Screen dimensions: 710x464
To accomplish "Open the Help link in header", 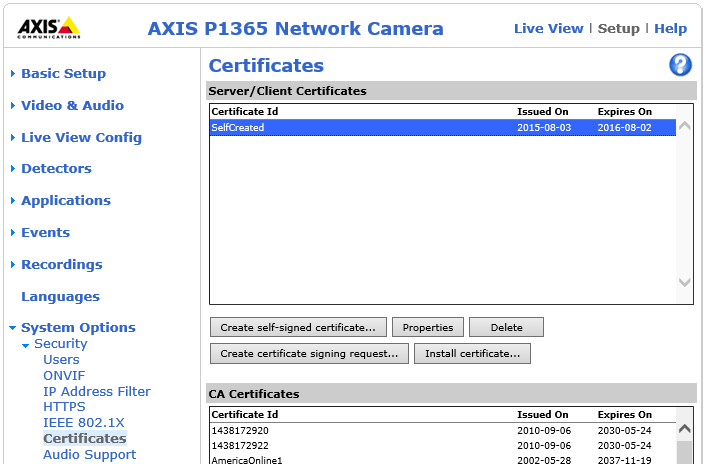I will tap(670, 29).
